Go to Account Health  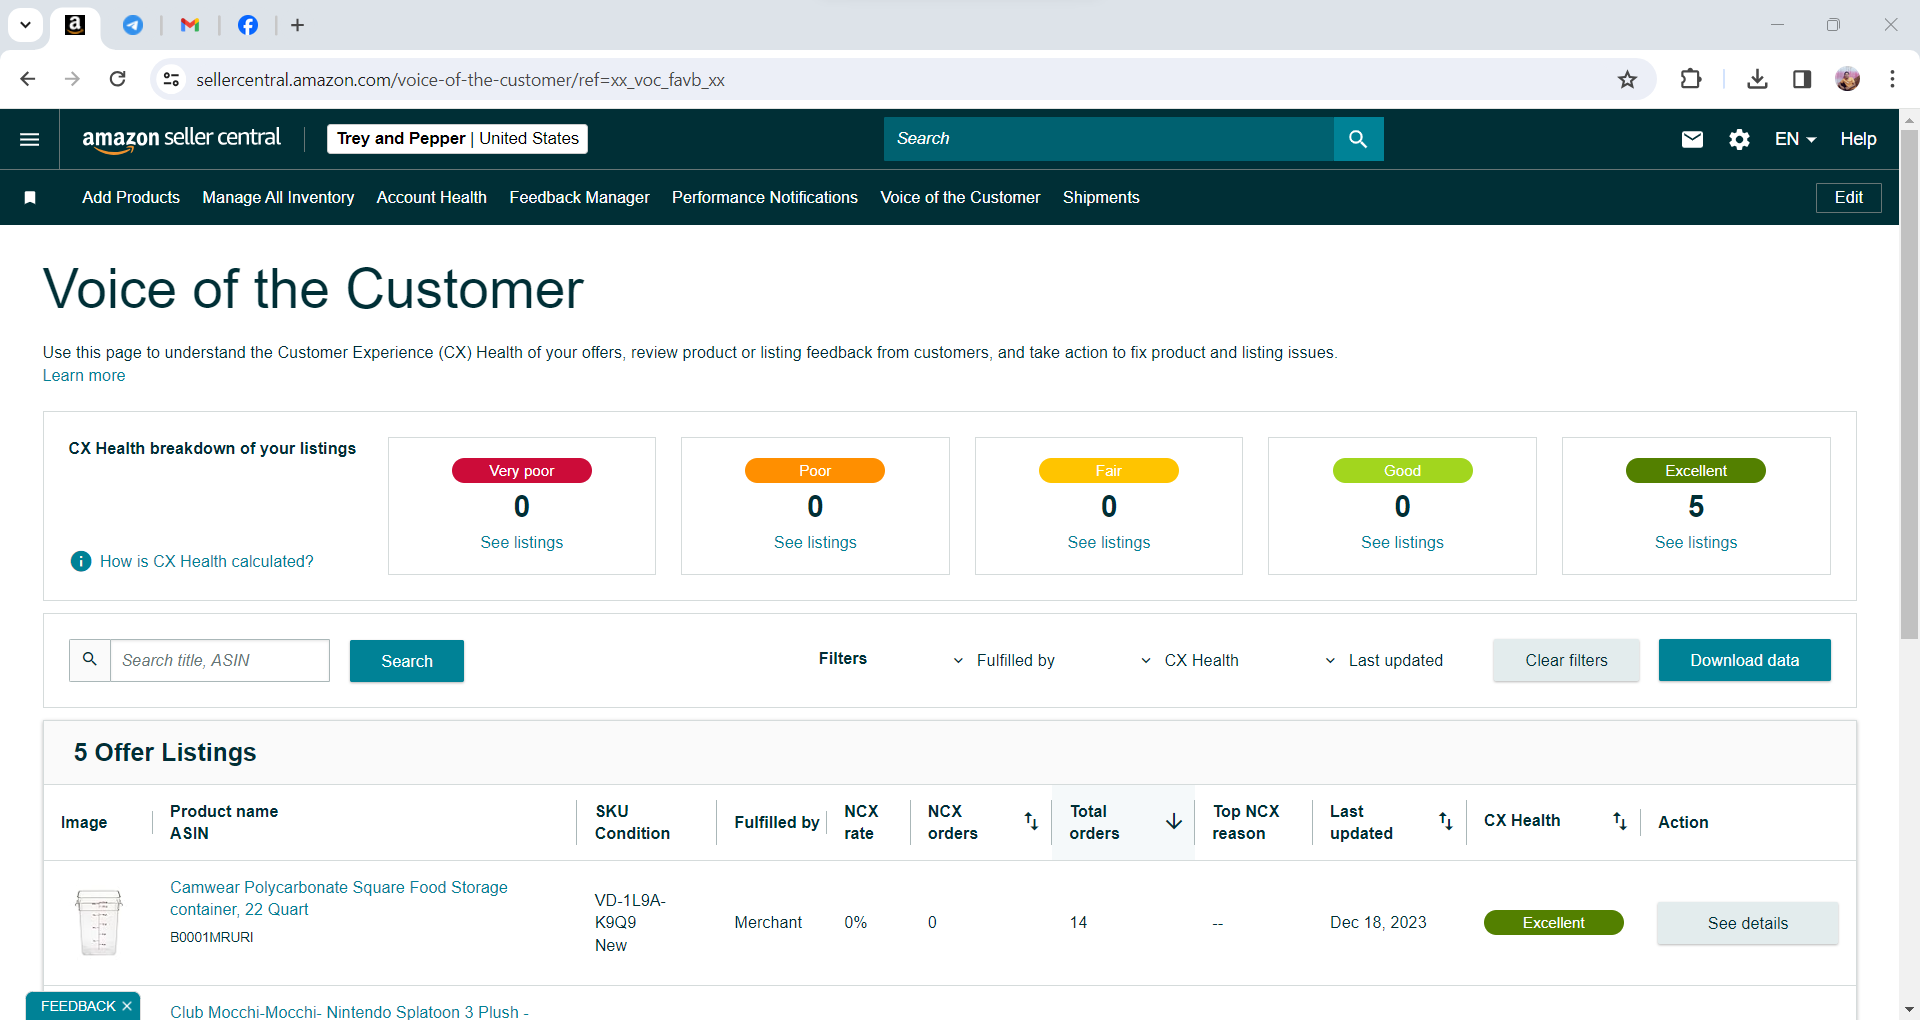432,198
